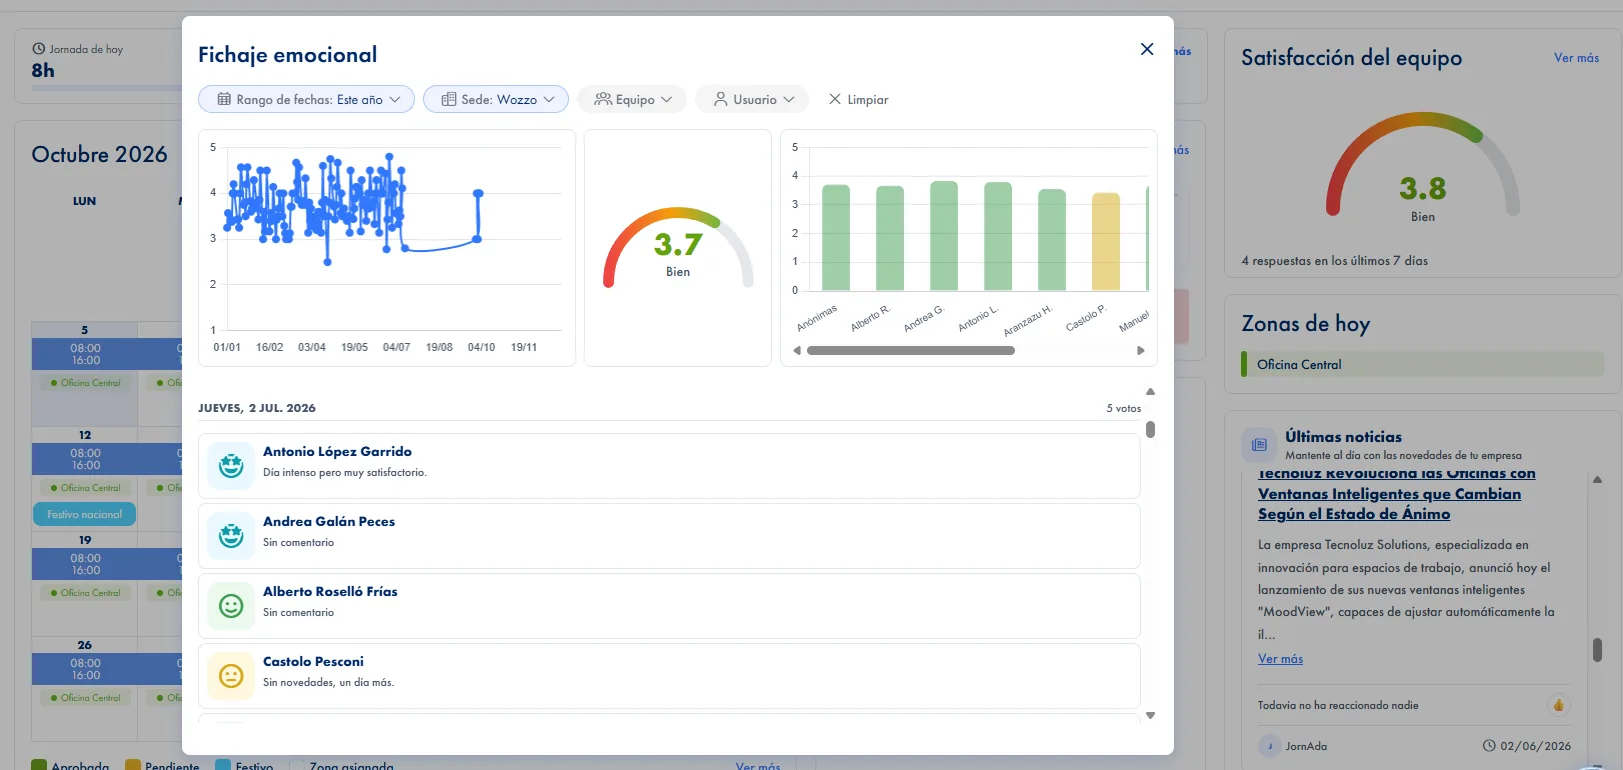Viewport: 1623px width, 770px height.
Task: Click the bar chart horizontal scrollbar thumb
Action: coord(911,351)
